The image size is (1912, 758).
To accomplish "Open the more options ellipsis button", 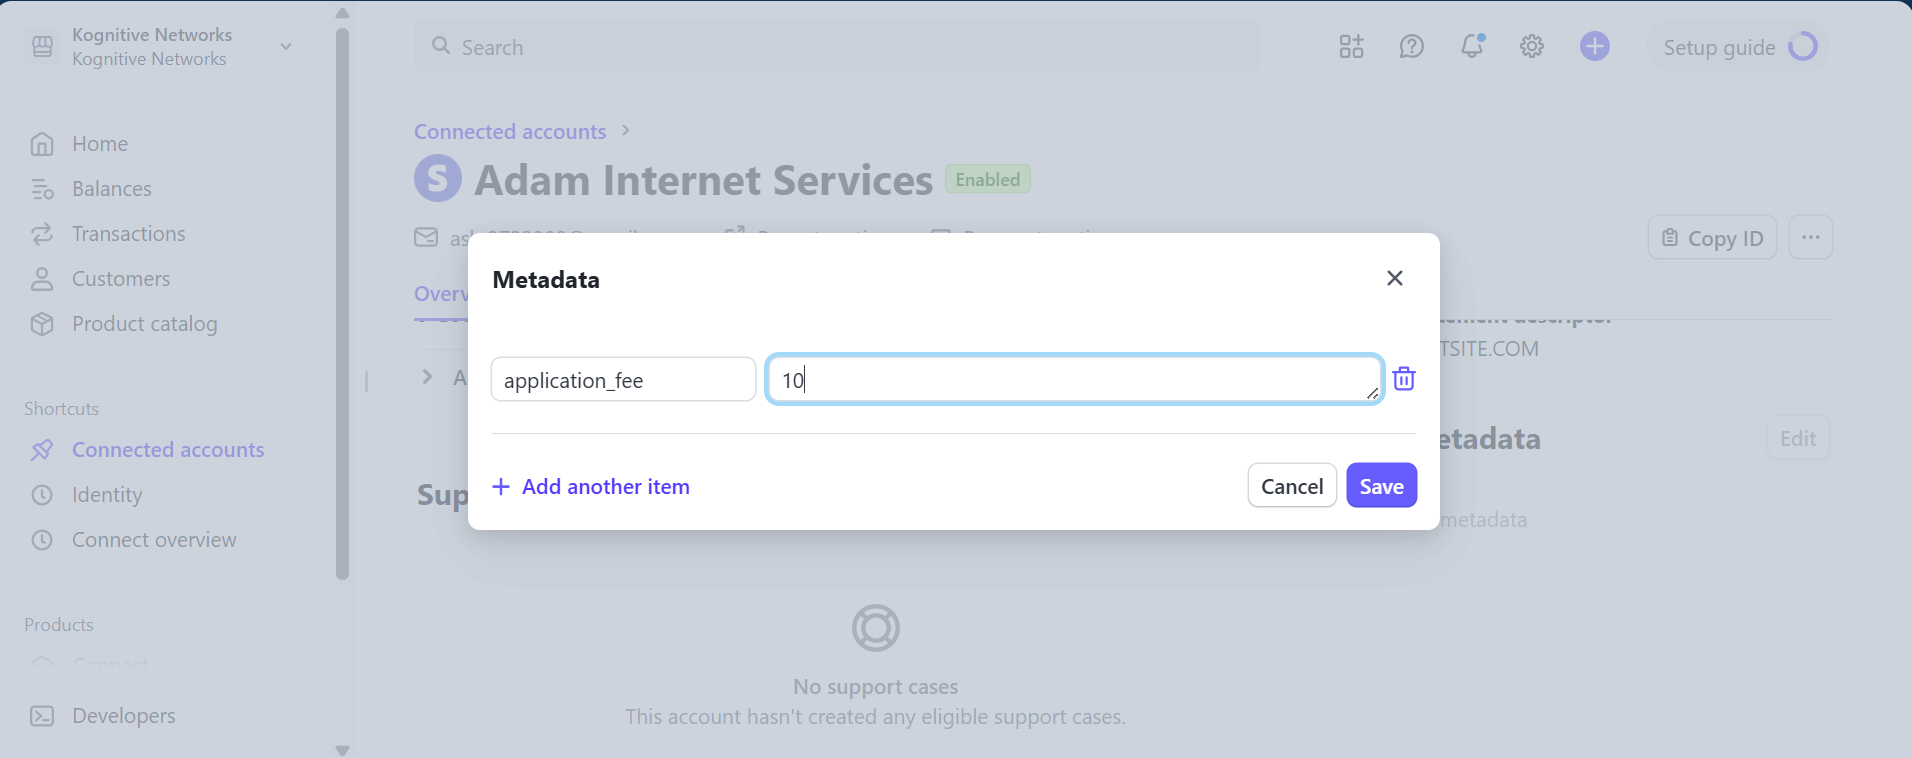I will pyautogui.click(x=1810, y=237).
